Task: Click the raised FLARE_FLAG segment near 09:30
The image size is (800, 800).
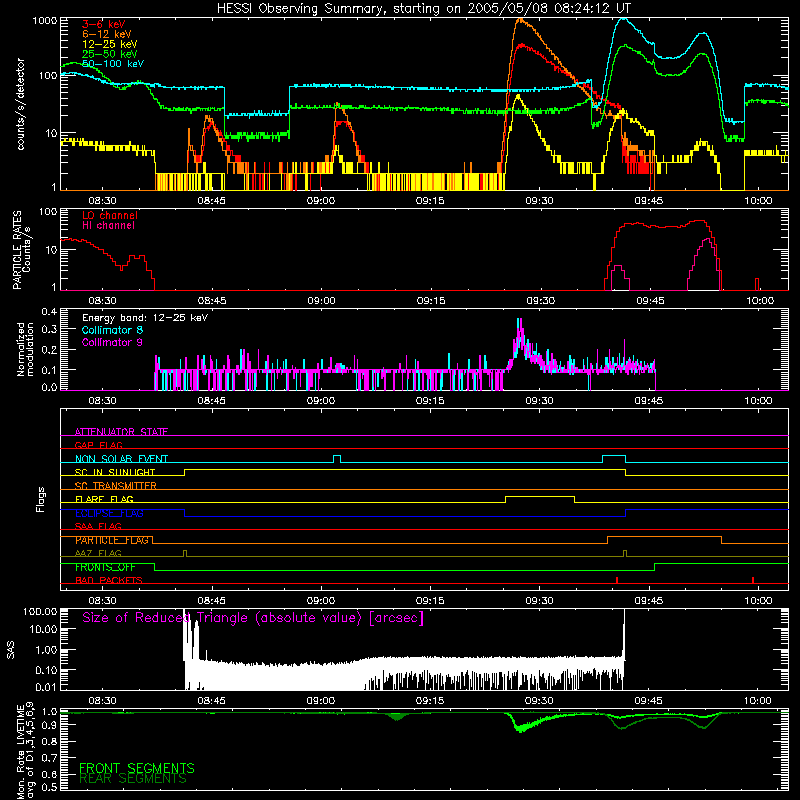Action: [x=540, y=496]
